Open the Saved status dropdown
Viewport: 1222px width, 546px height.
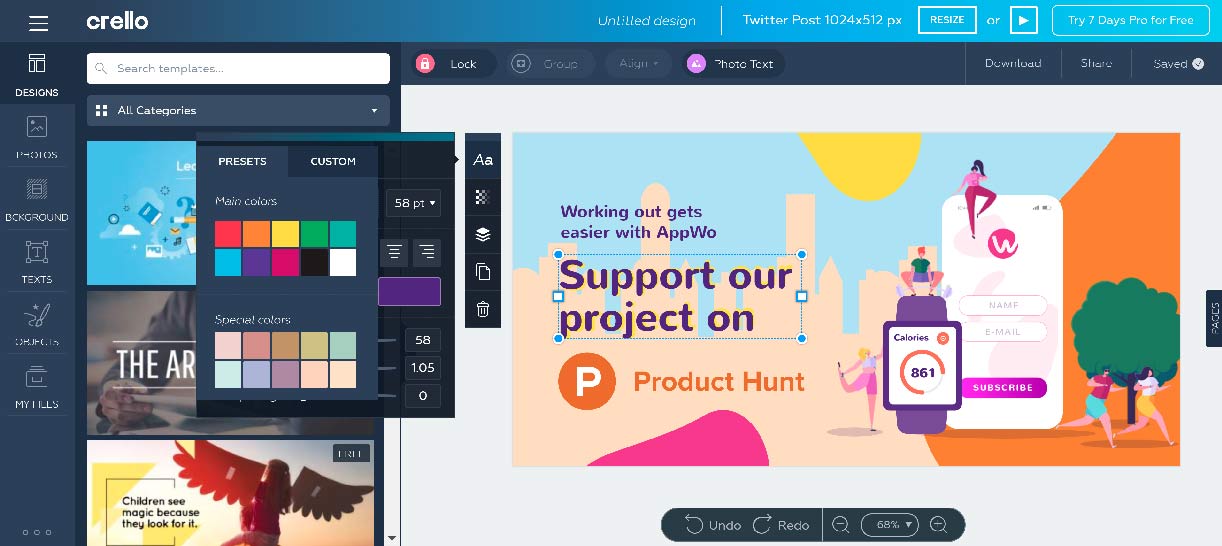[x=1177, y=63]
